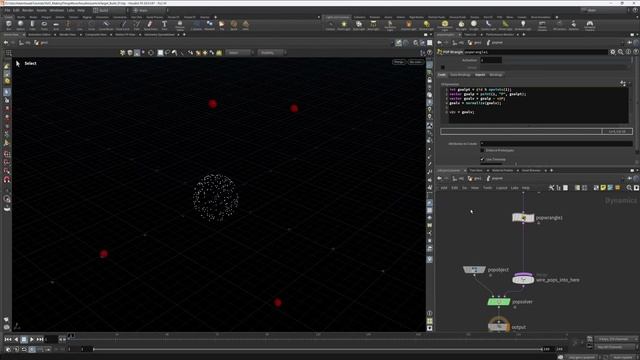Toggle the Group checkbox below Activation

[443, 67]
